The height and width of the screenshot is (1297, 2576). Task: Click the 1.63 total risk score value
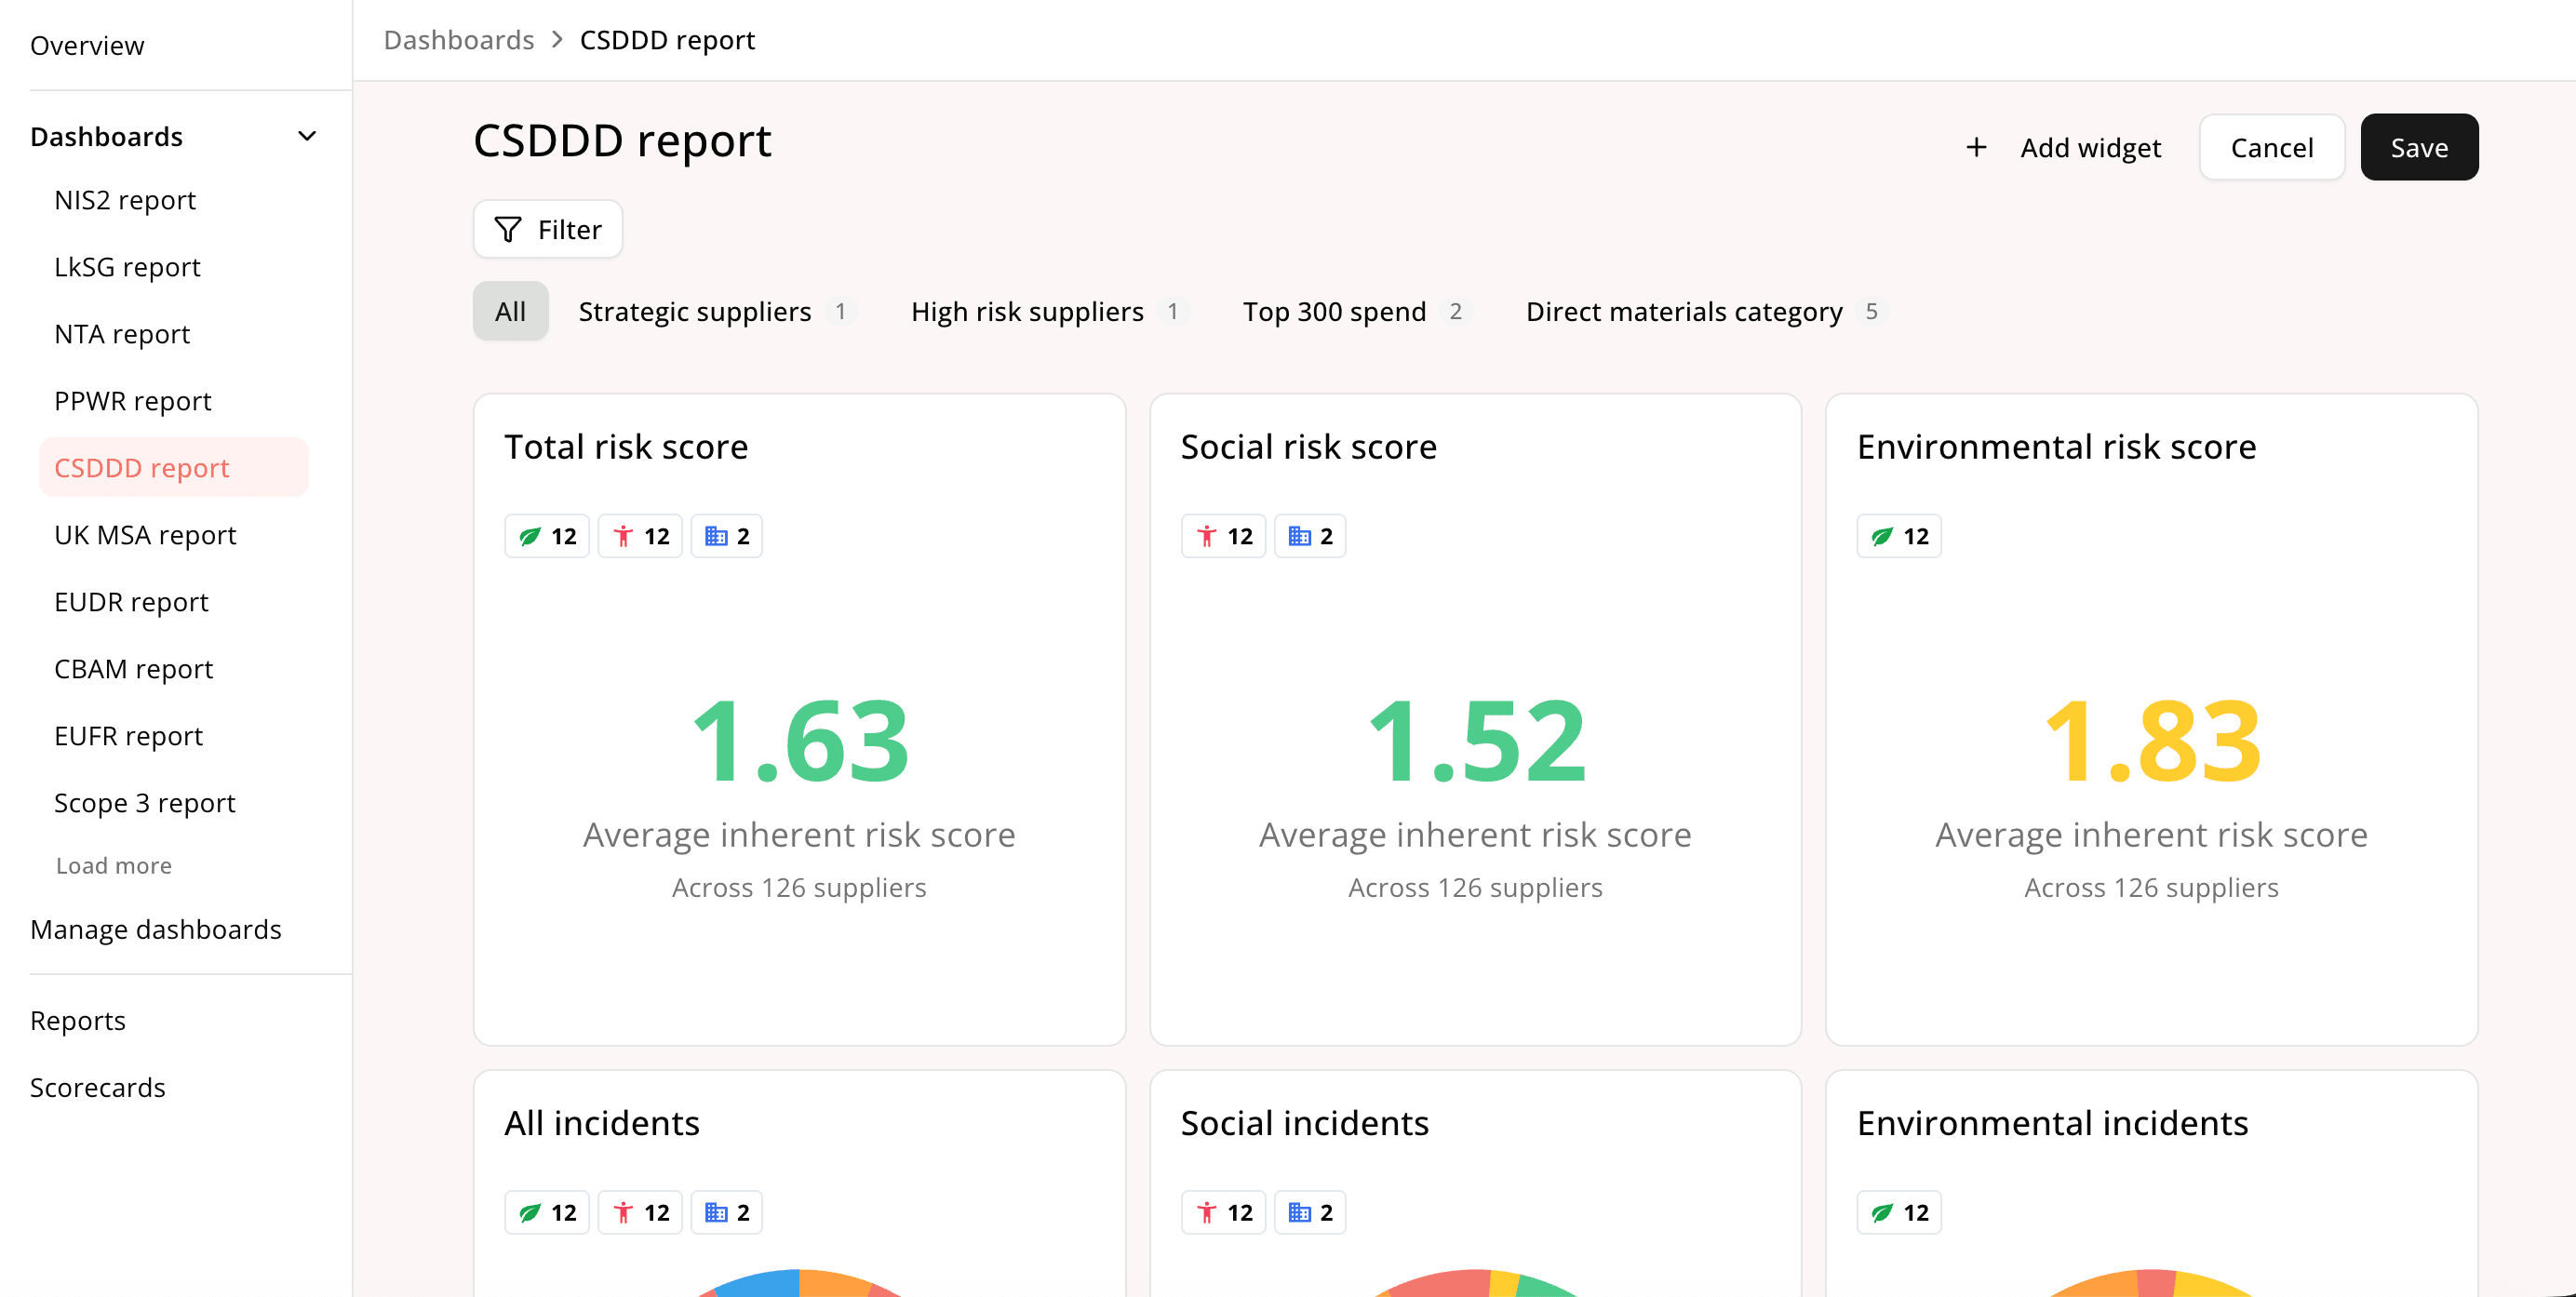[x=800, y=742]
